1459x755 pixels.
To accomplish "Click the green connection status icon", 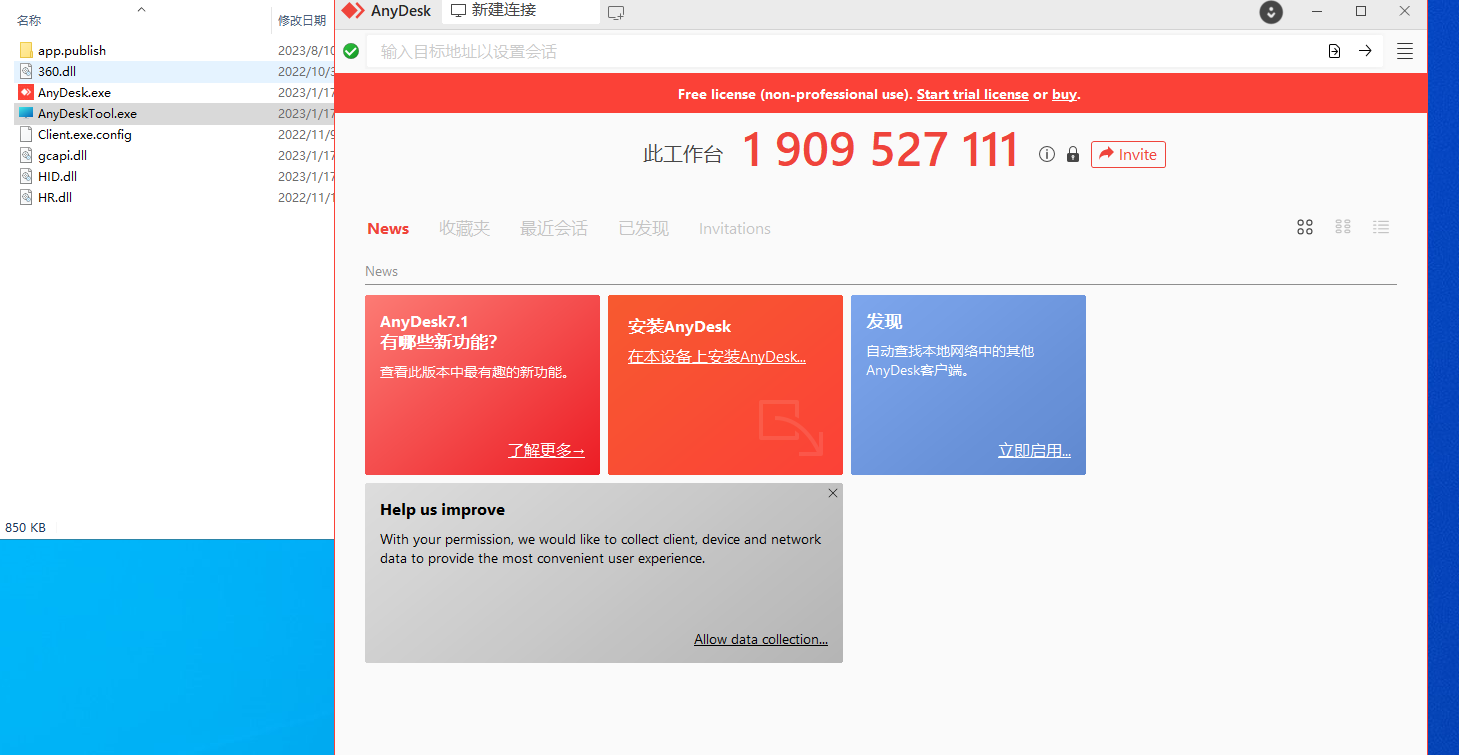I will coord(351,51).
